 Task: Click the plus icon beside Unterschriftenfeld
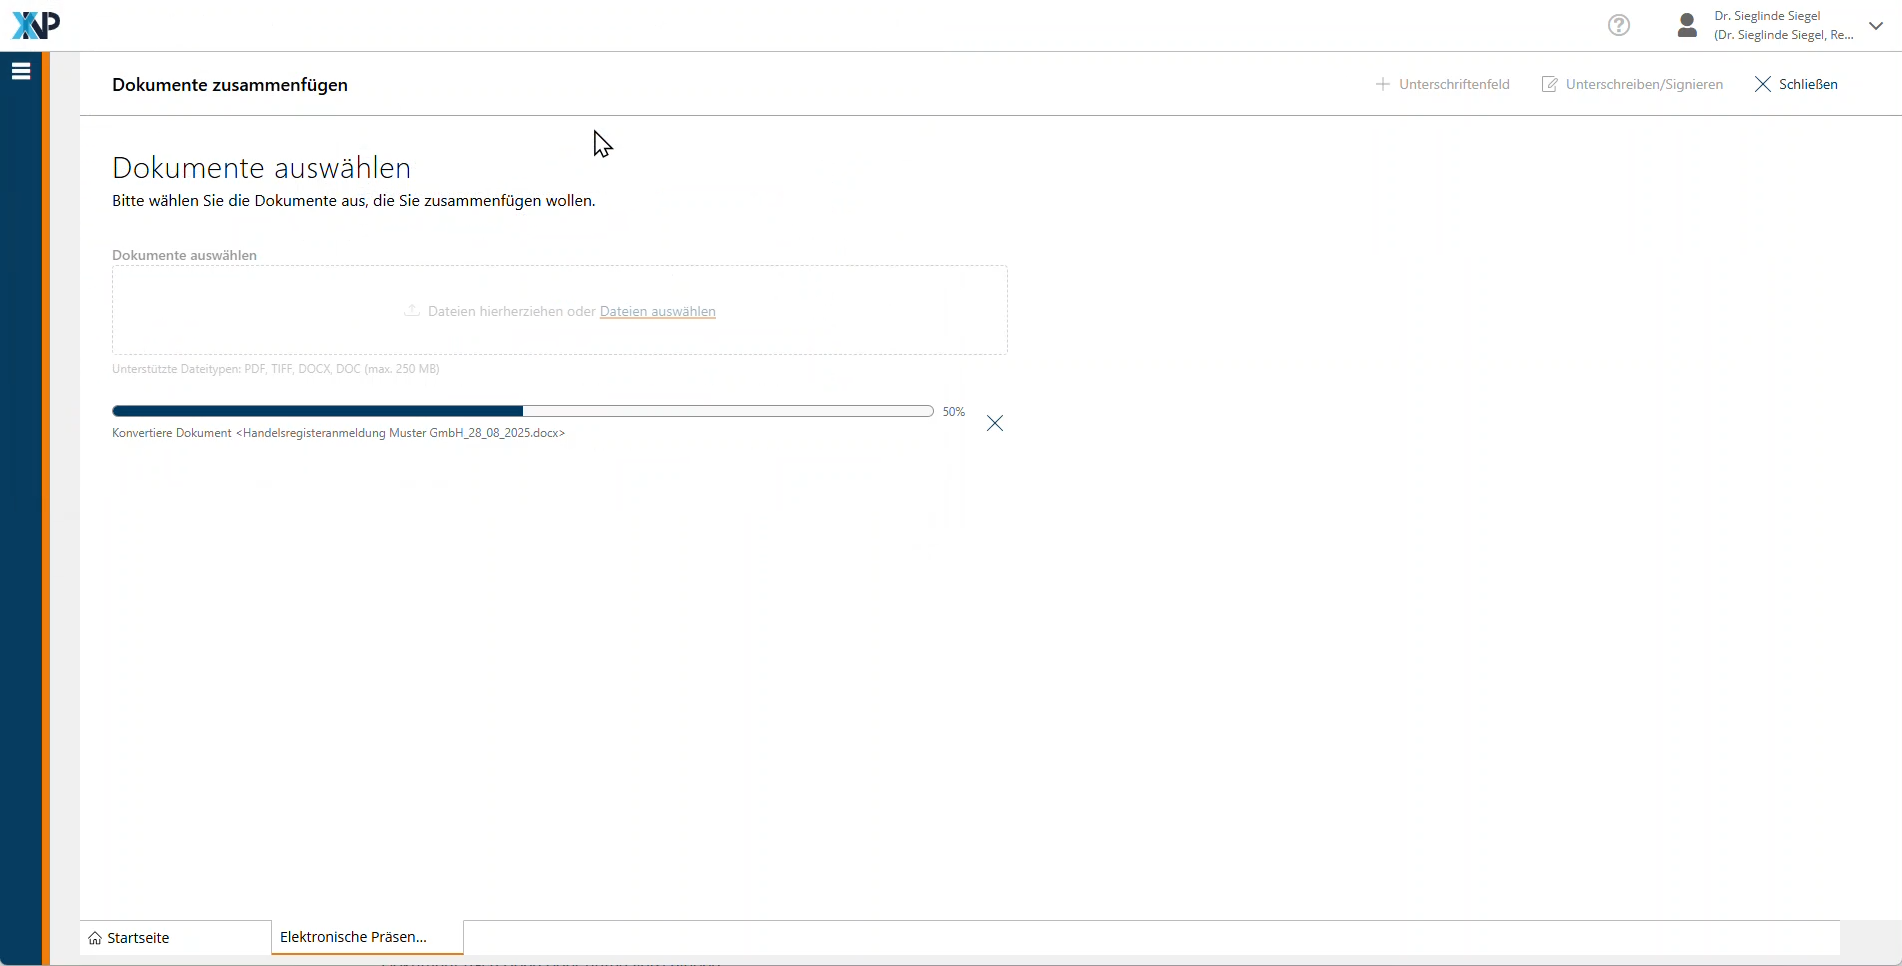(1383, 84)
